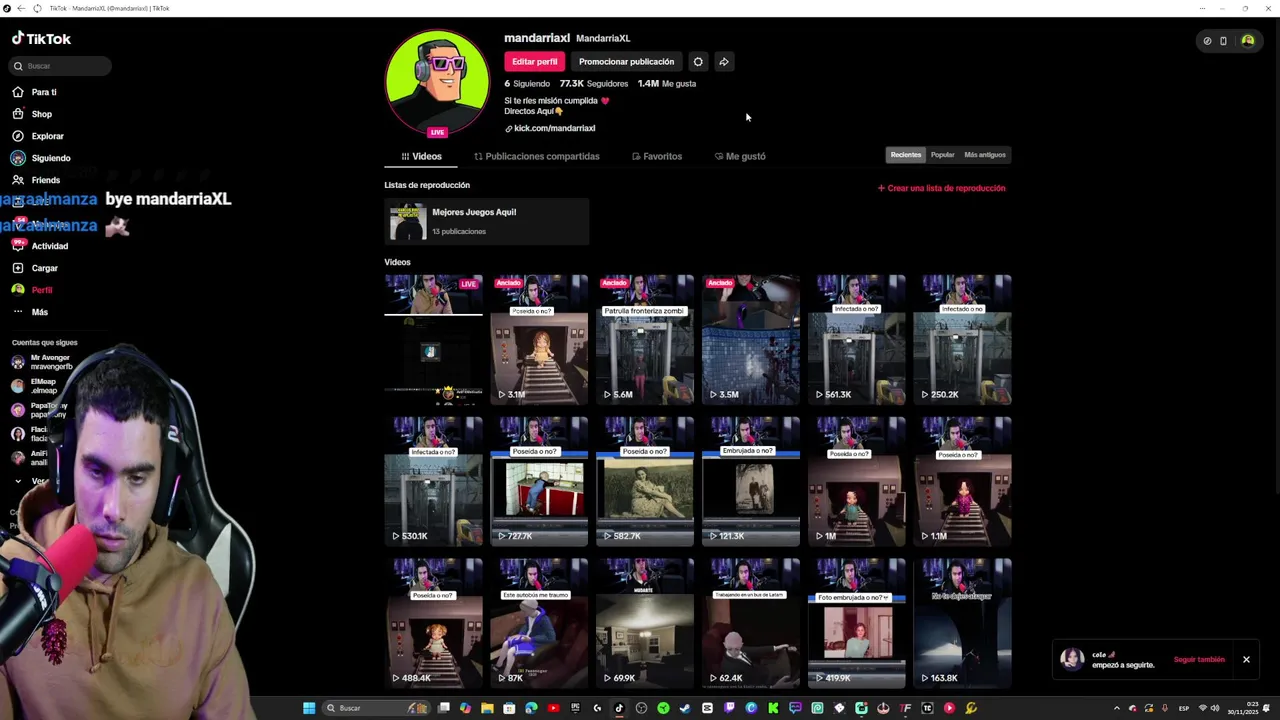
Task: Open the Más options menu
Action: click(30, 312)
